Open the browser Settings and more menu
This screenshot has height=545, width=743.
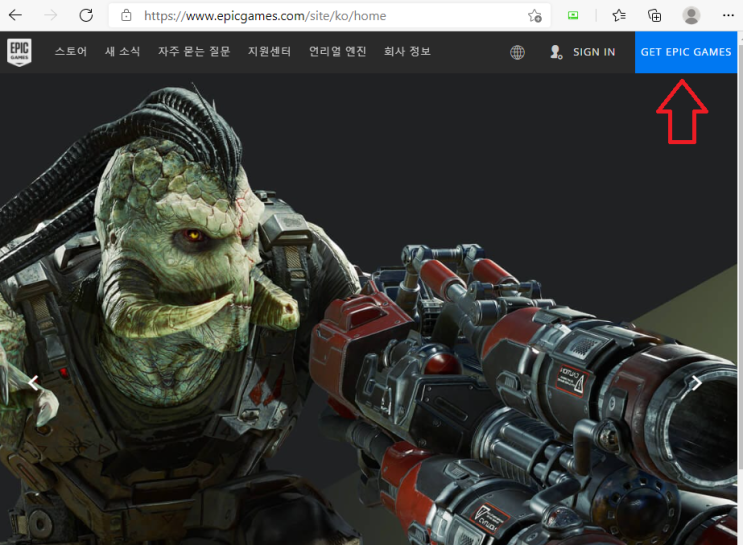[x=728, y=16]
